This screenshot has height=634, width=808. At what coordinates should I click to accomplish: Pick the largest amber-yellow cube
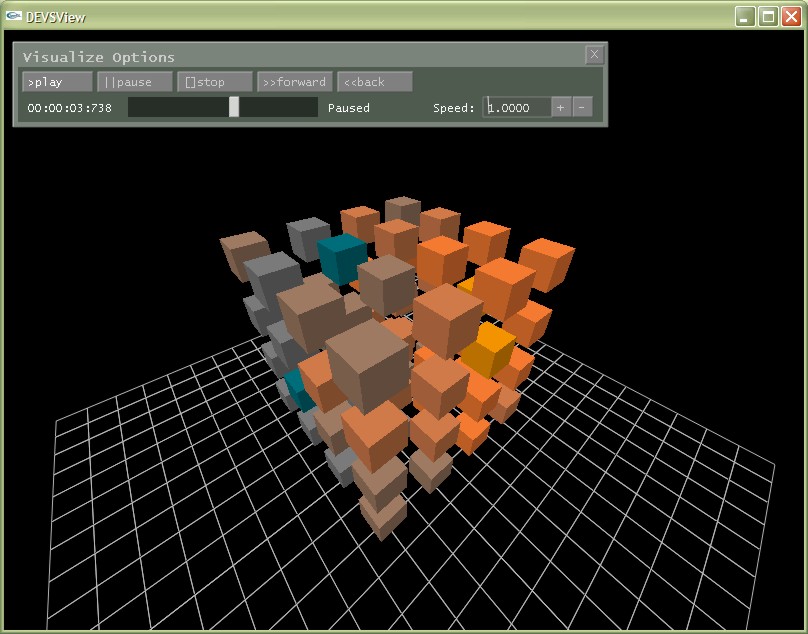(x=488, y=350)
